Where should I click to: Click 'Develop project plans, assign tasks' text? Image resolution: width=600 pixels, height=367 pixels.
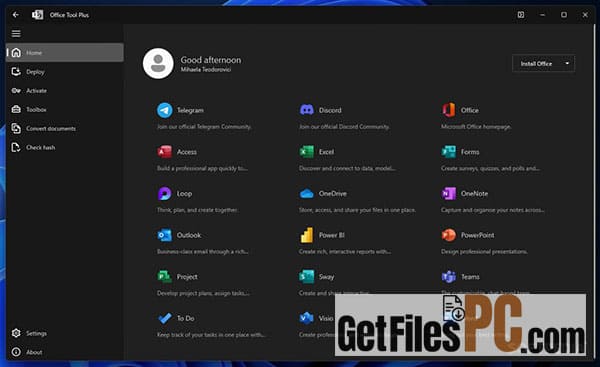click(x=203, y=294)
